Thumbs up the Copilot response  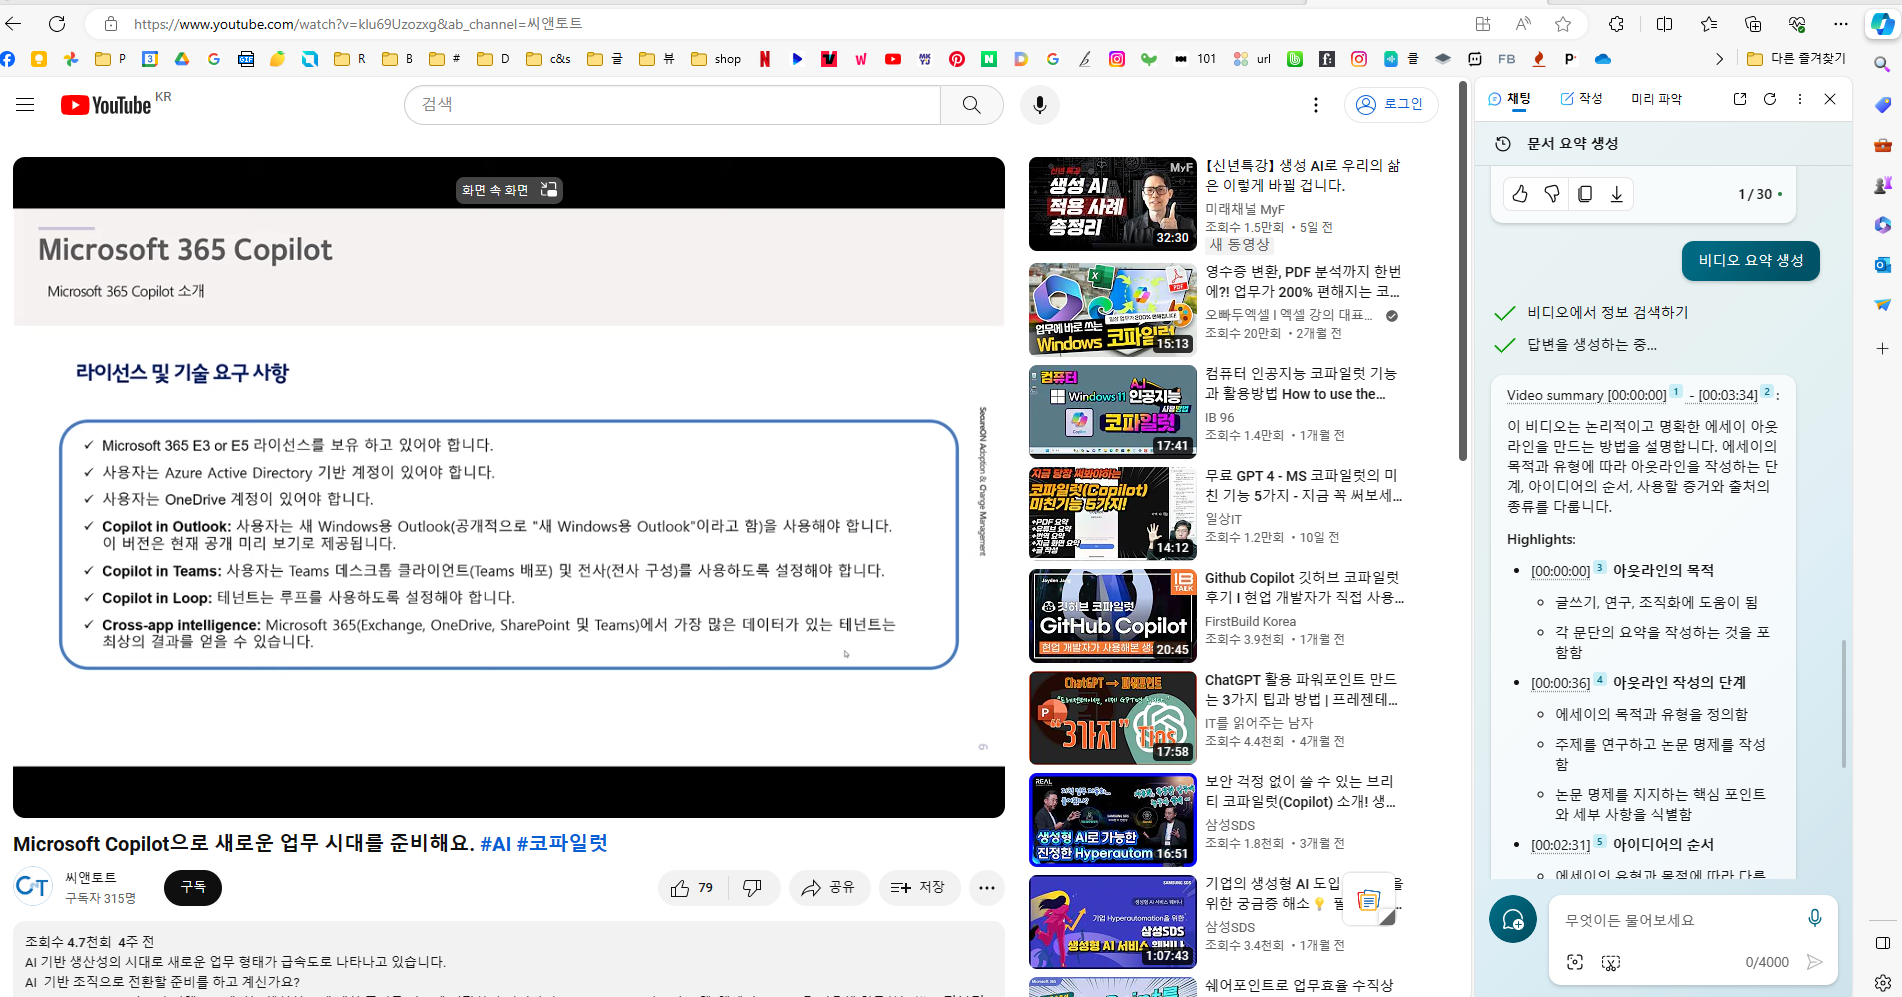1520,194
